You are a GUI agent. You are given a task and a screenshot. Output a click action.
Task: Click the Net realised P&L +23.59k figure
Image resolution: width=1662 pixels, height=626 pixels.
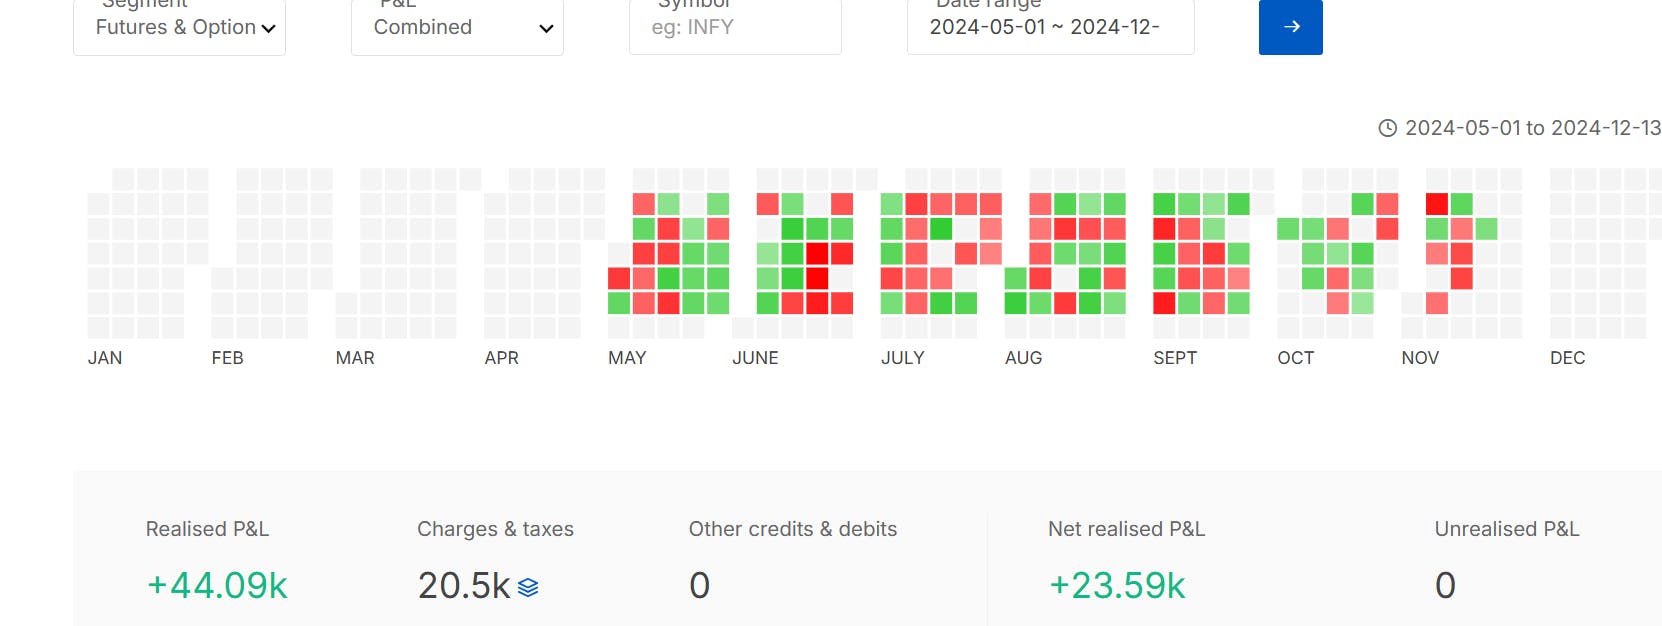1117,586
